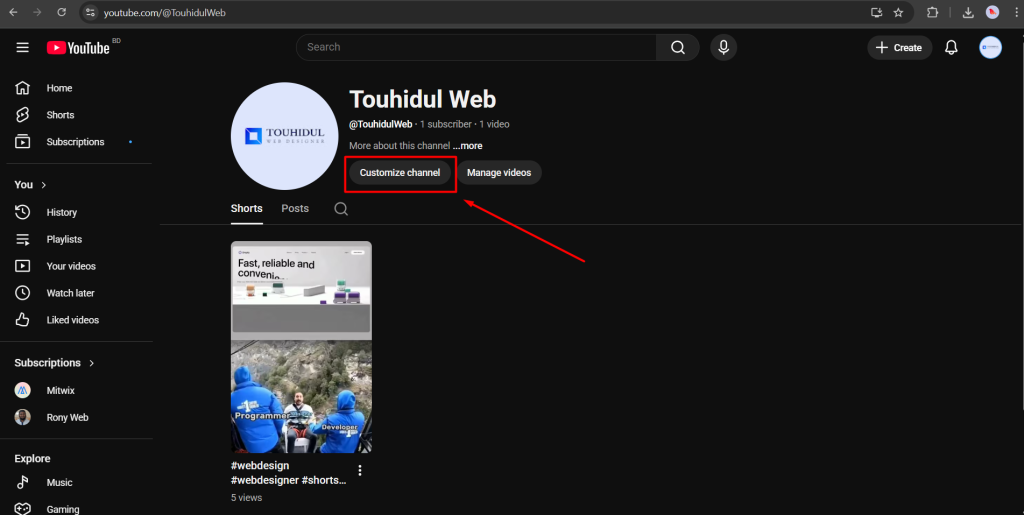
Task: Expand channel description with ...more
Action: click(468, 146)
